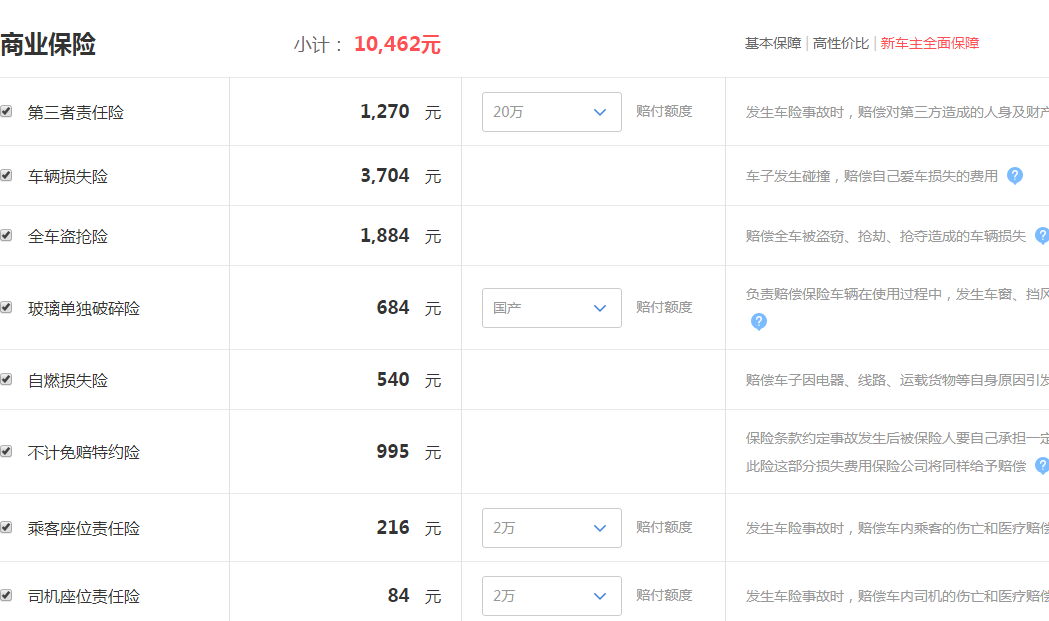Open help icon under 玻璃单独破碎险 description
Screen dimensions: 1049x621
(759, 322)
